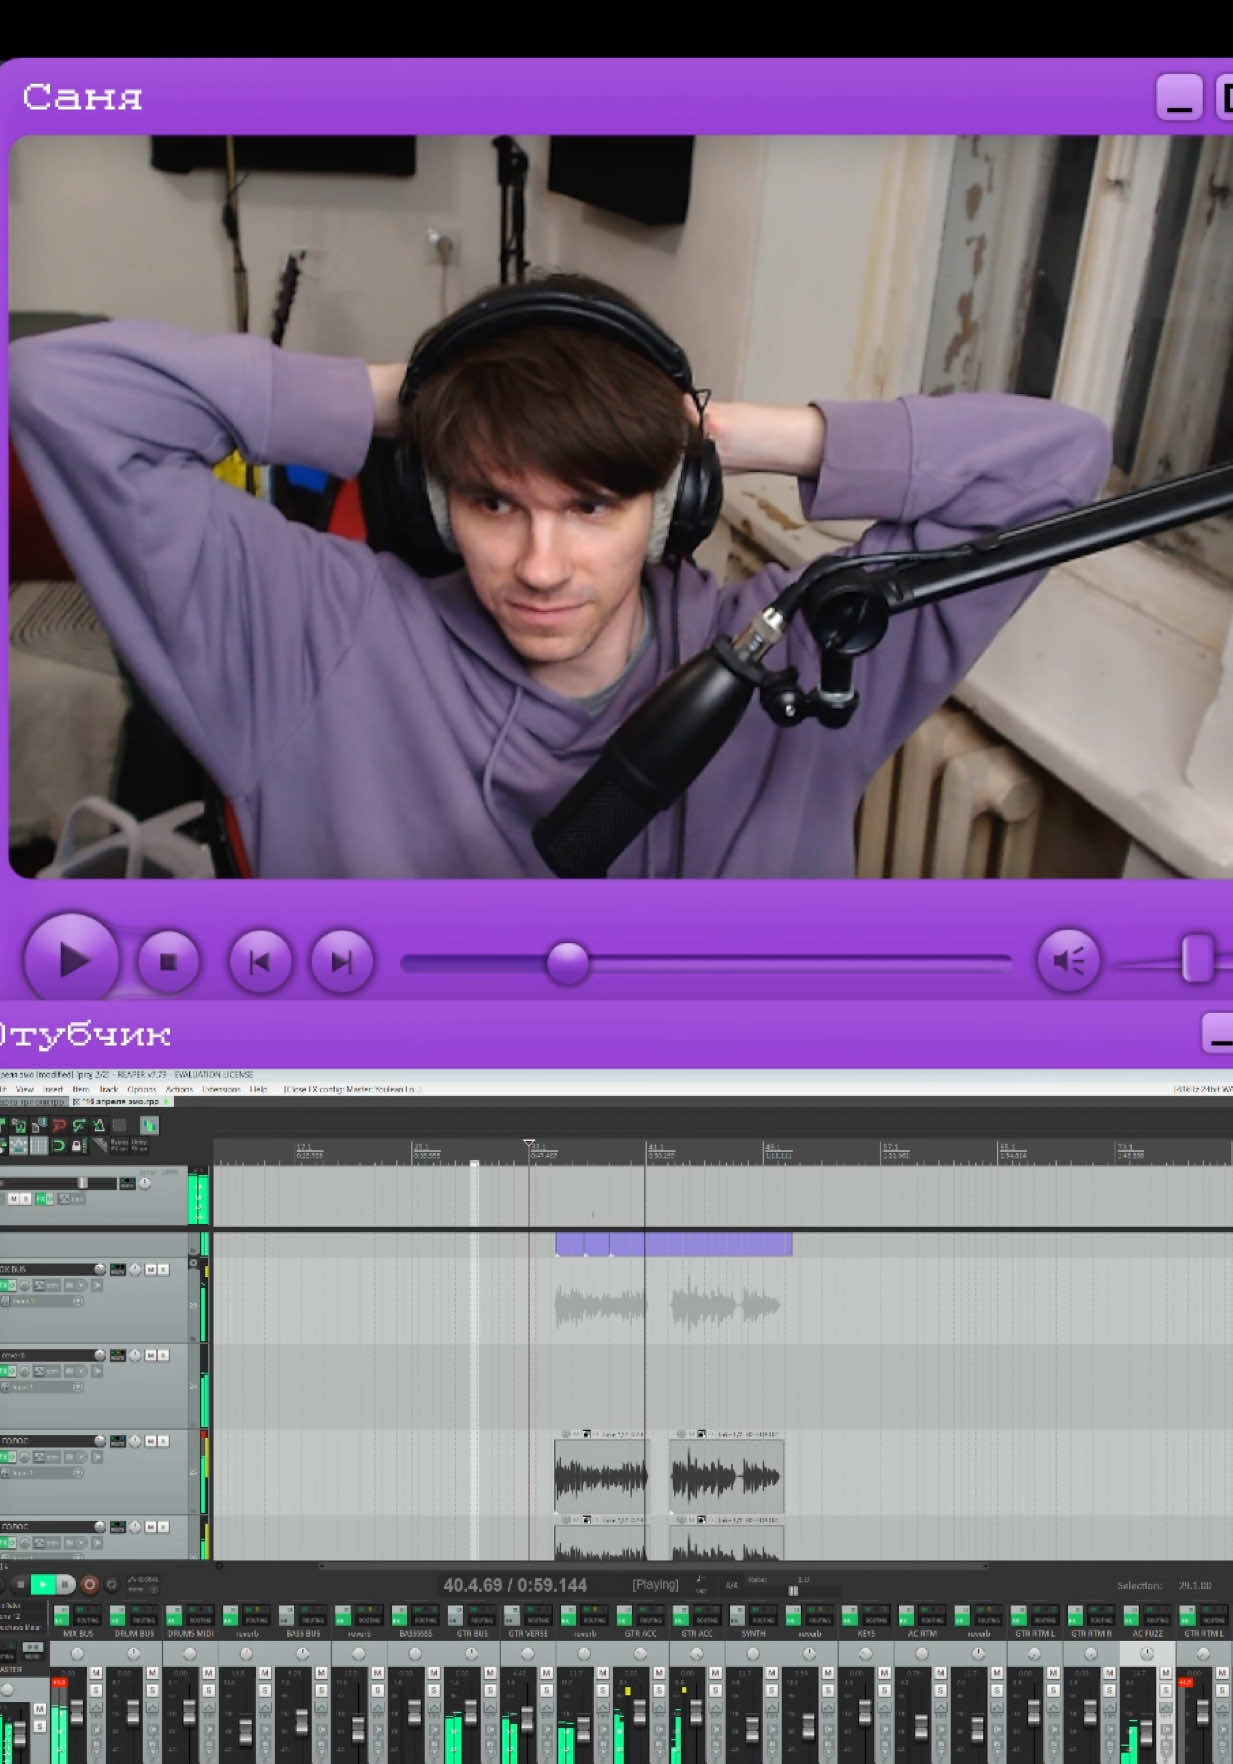Viewport: 1233px width, 1764px height.
Task: Click the KEYS strip volume fader
Action: pyautogui.click(x=865, y=1712)
